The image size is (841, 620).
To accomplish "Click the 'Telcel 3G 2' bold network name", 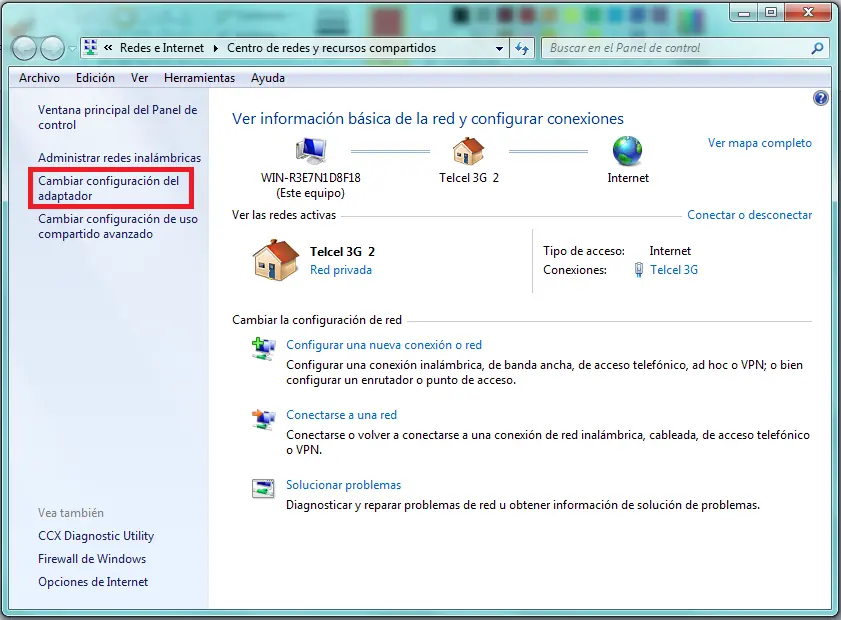I will click(x=342, y=252).
